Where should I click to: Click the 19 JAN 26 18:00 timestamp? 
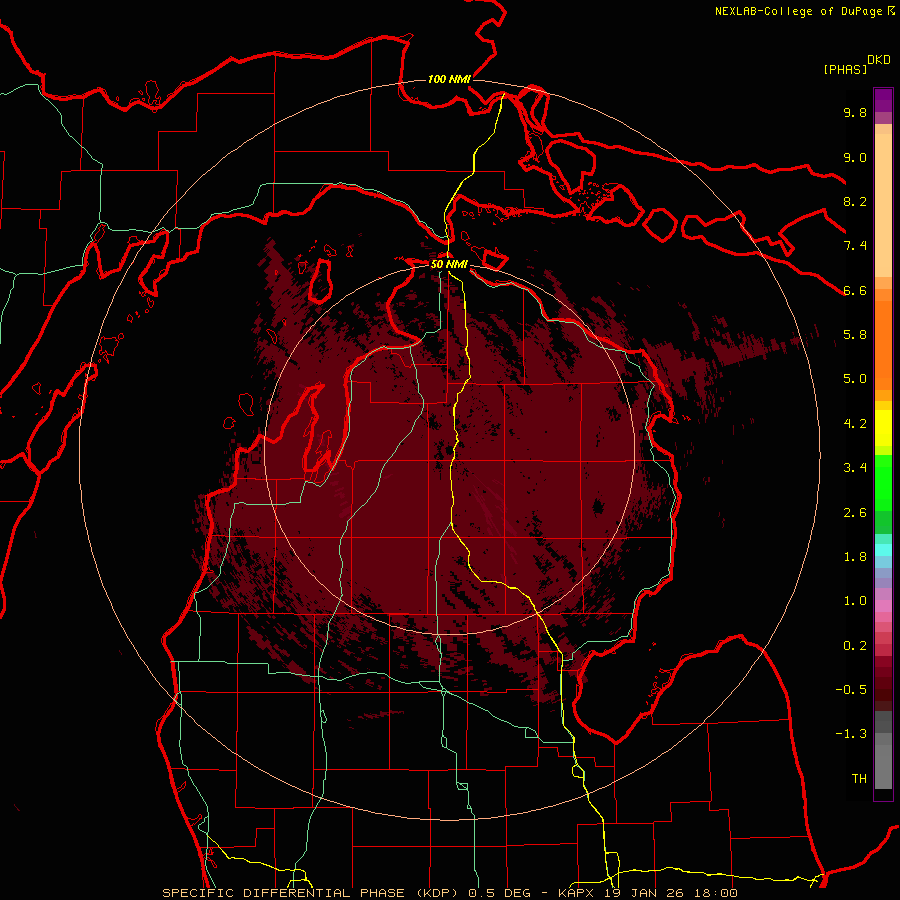coord(670,893)
